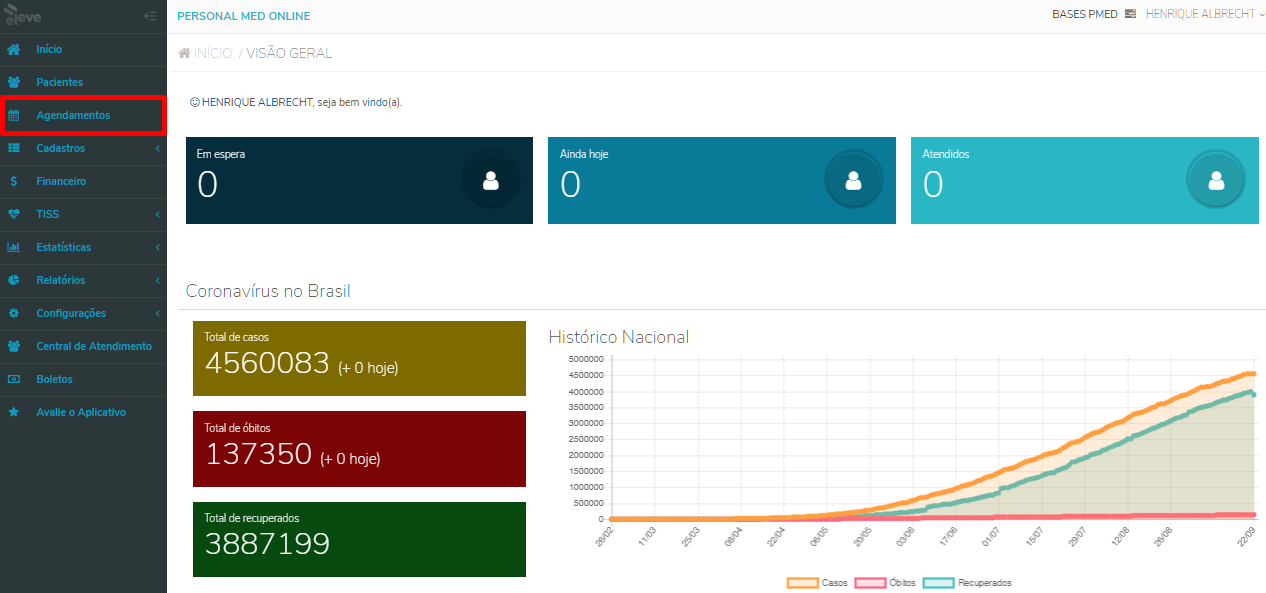
Task: Click the 3887199 recovered value
Action: point(267,544)
